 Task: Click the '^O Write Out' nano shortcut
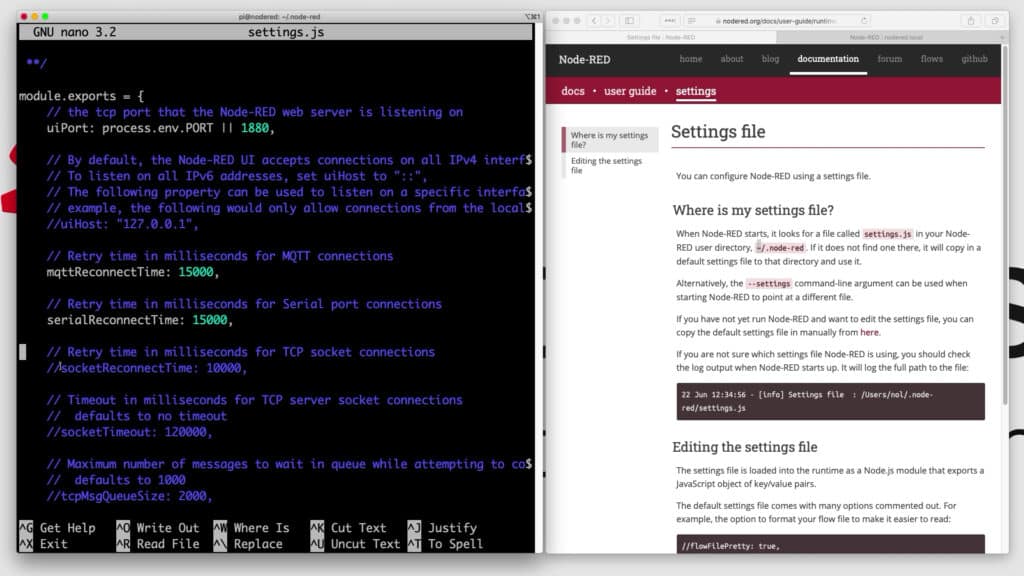157,528
